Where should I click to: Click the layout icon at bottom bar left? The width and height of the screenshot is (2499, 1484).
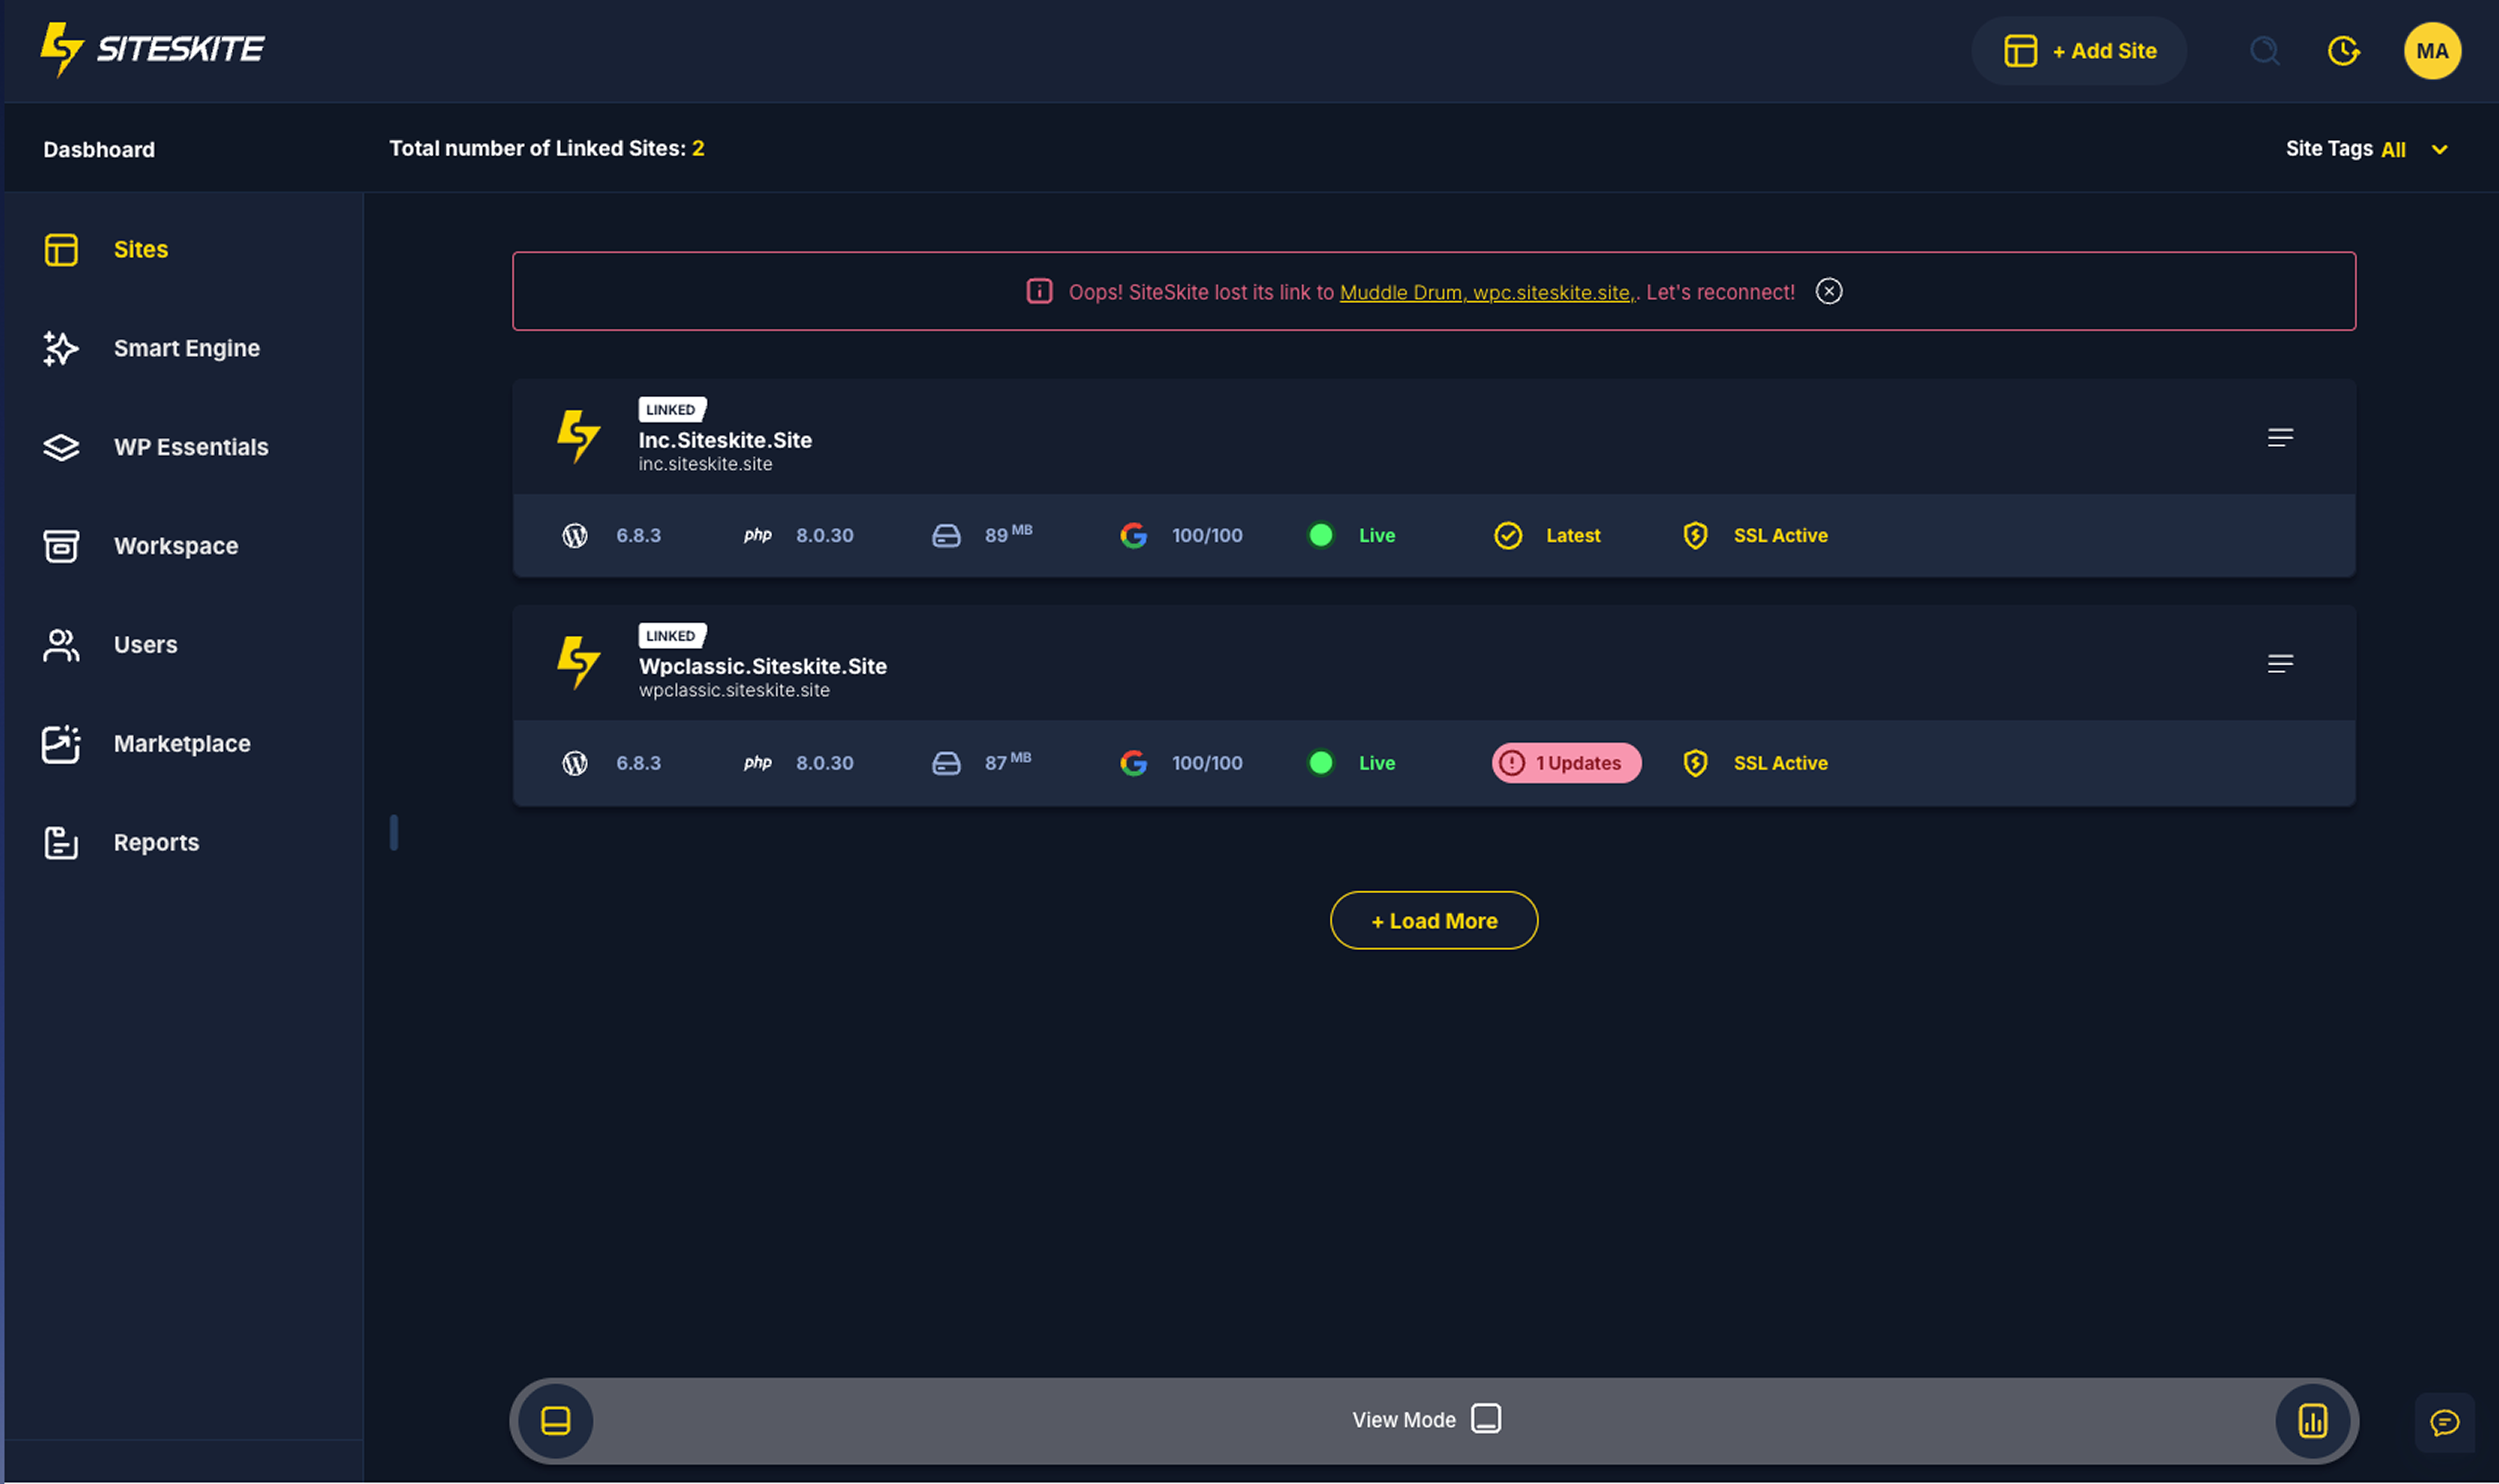(x=556, y=1421)
